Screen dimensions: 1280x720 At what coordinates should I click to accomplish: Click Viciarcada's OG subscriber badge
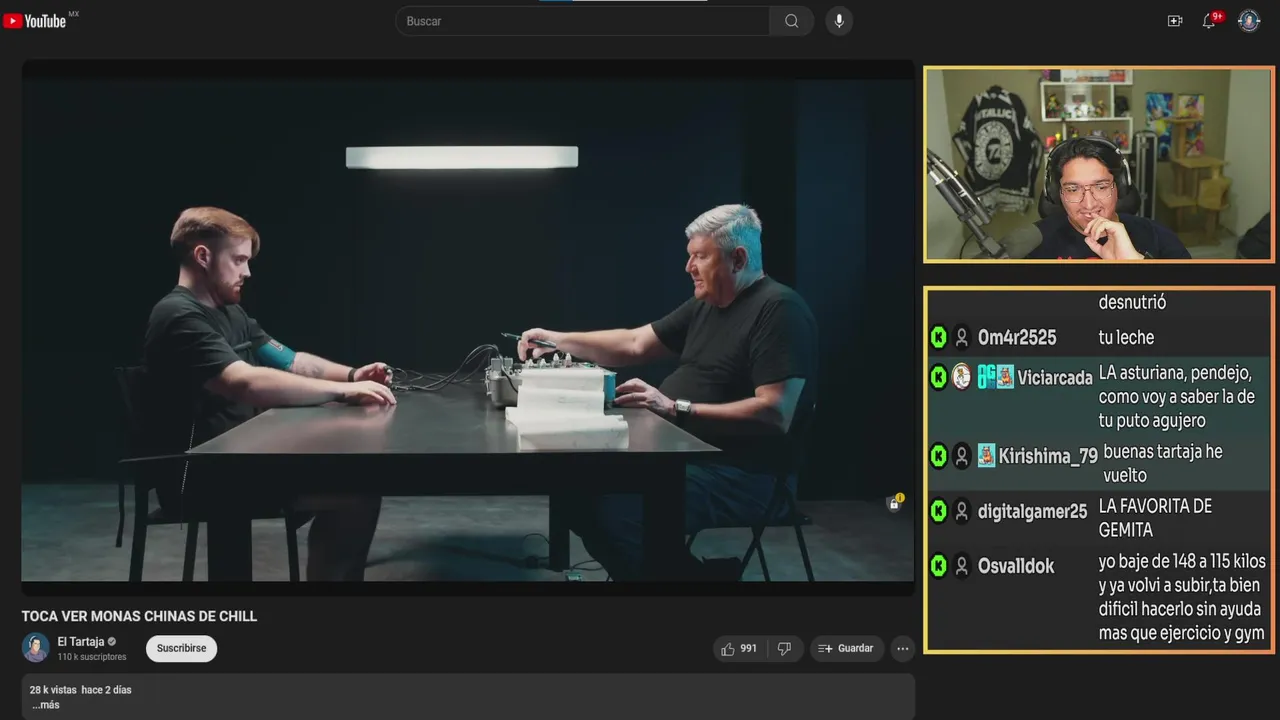tap(986, 378)
